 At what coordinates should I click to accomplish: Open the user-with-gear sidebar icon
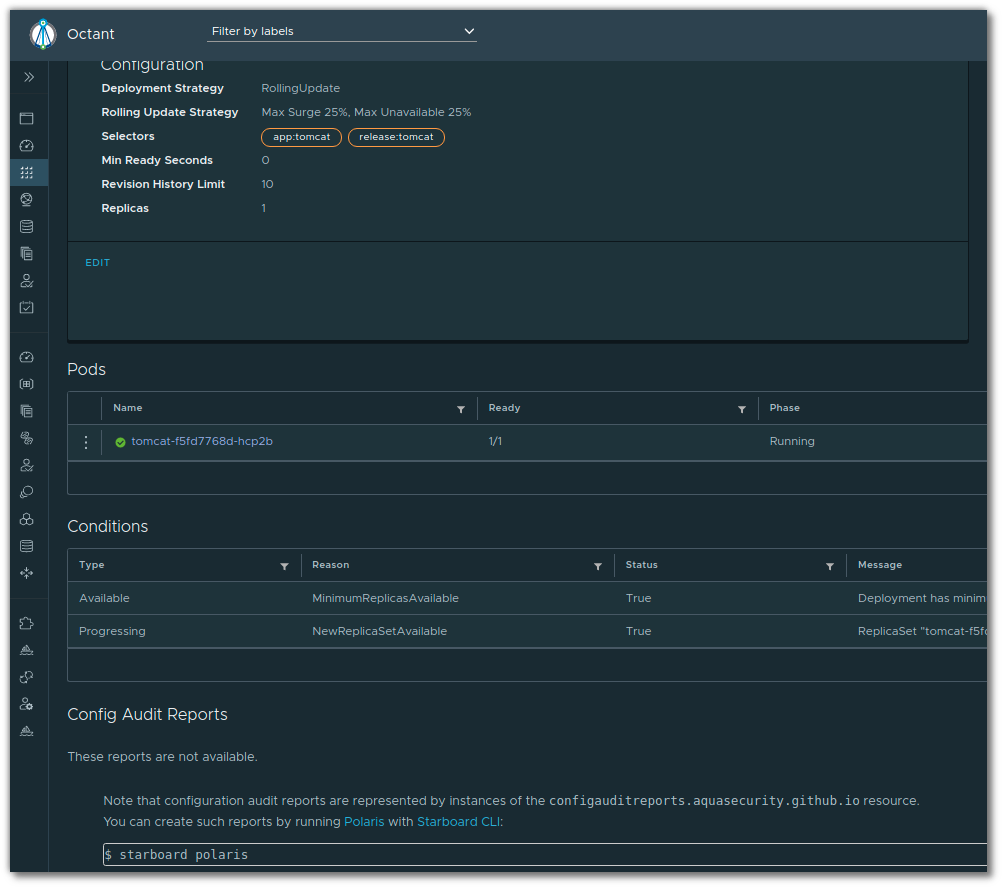[x=26, y=704]
